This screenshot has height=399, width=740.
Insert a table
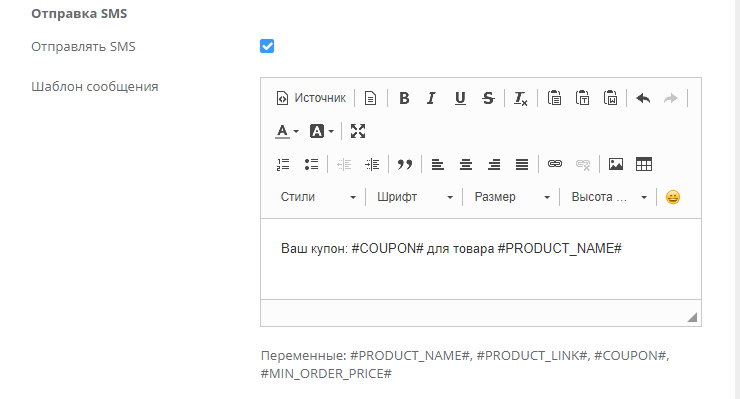(x=644, y=164)
